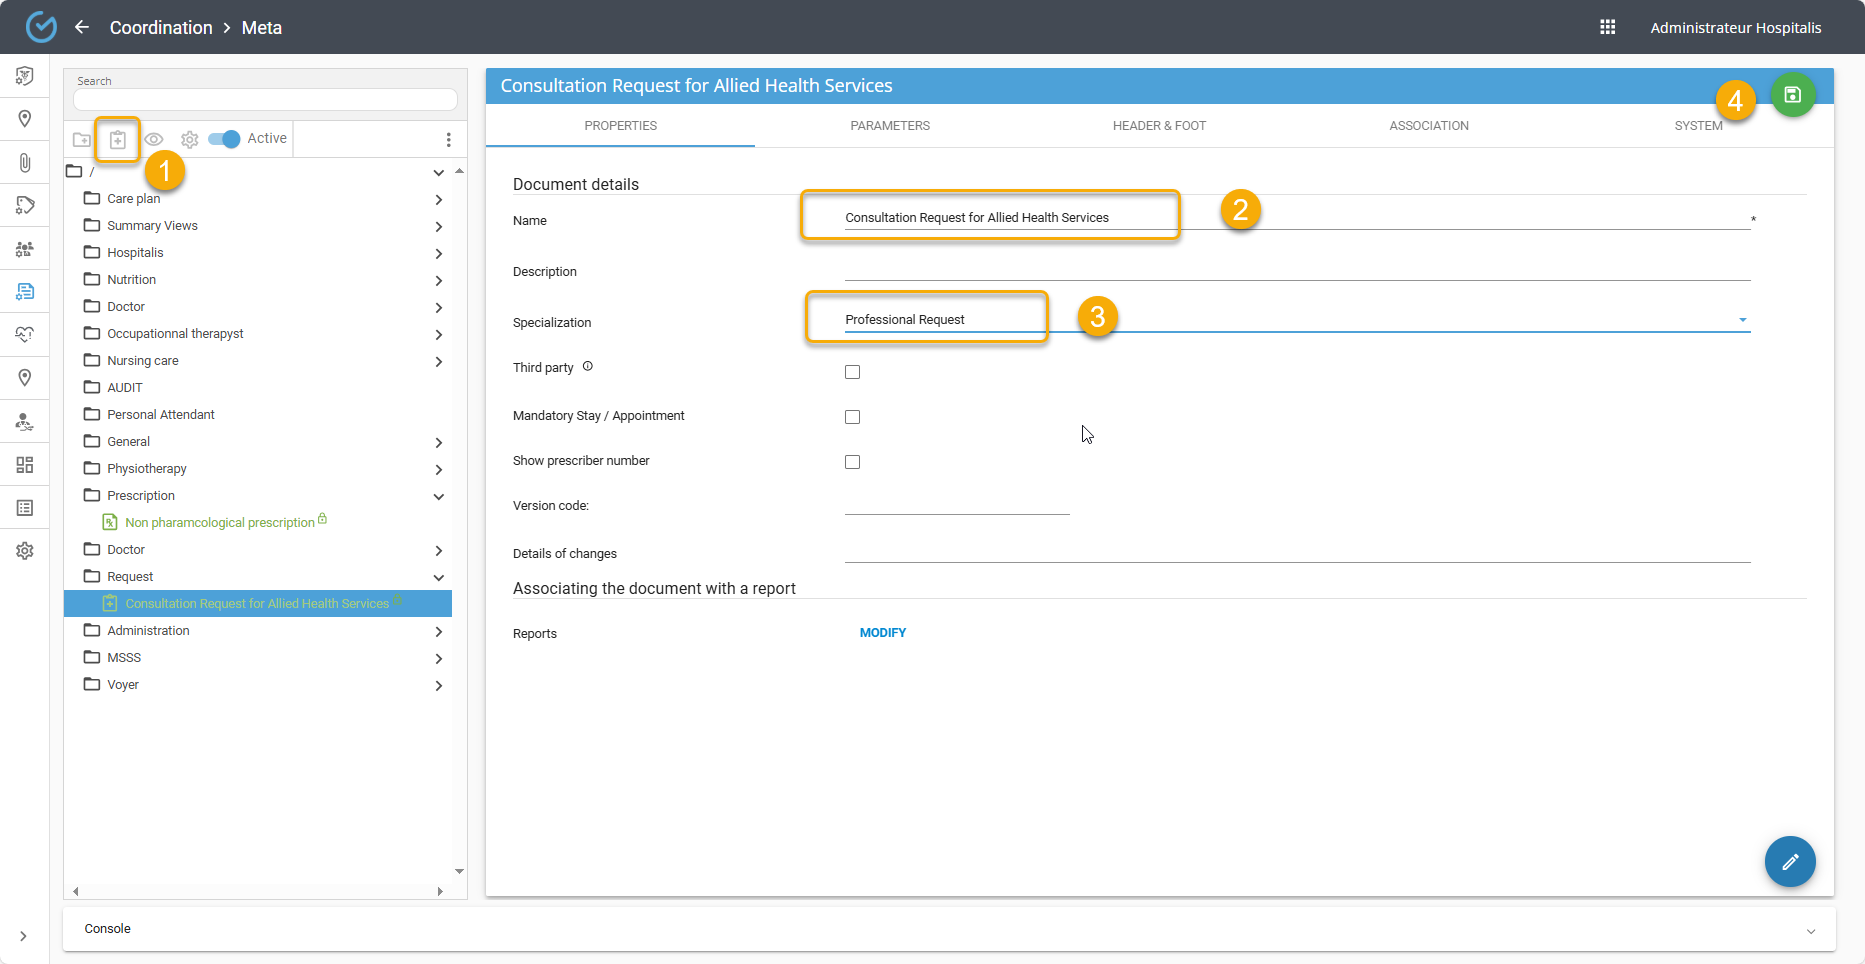Screen dimensions: 1865x964
Task: Click the MODIFY reports link
Action: coord(882,633)
